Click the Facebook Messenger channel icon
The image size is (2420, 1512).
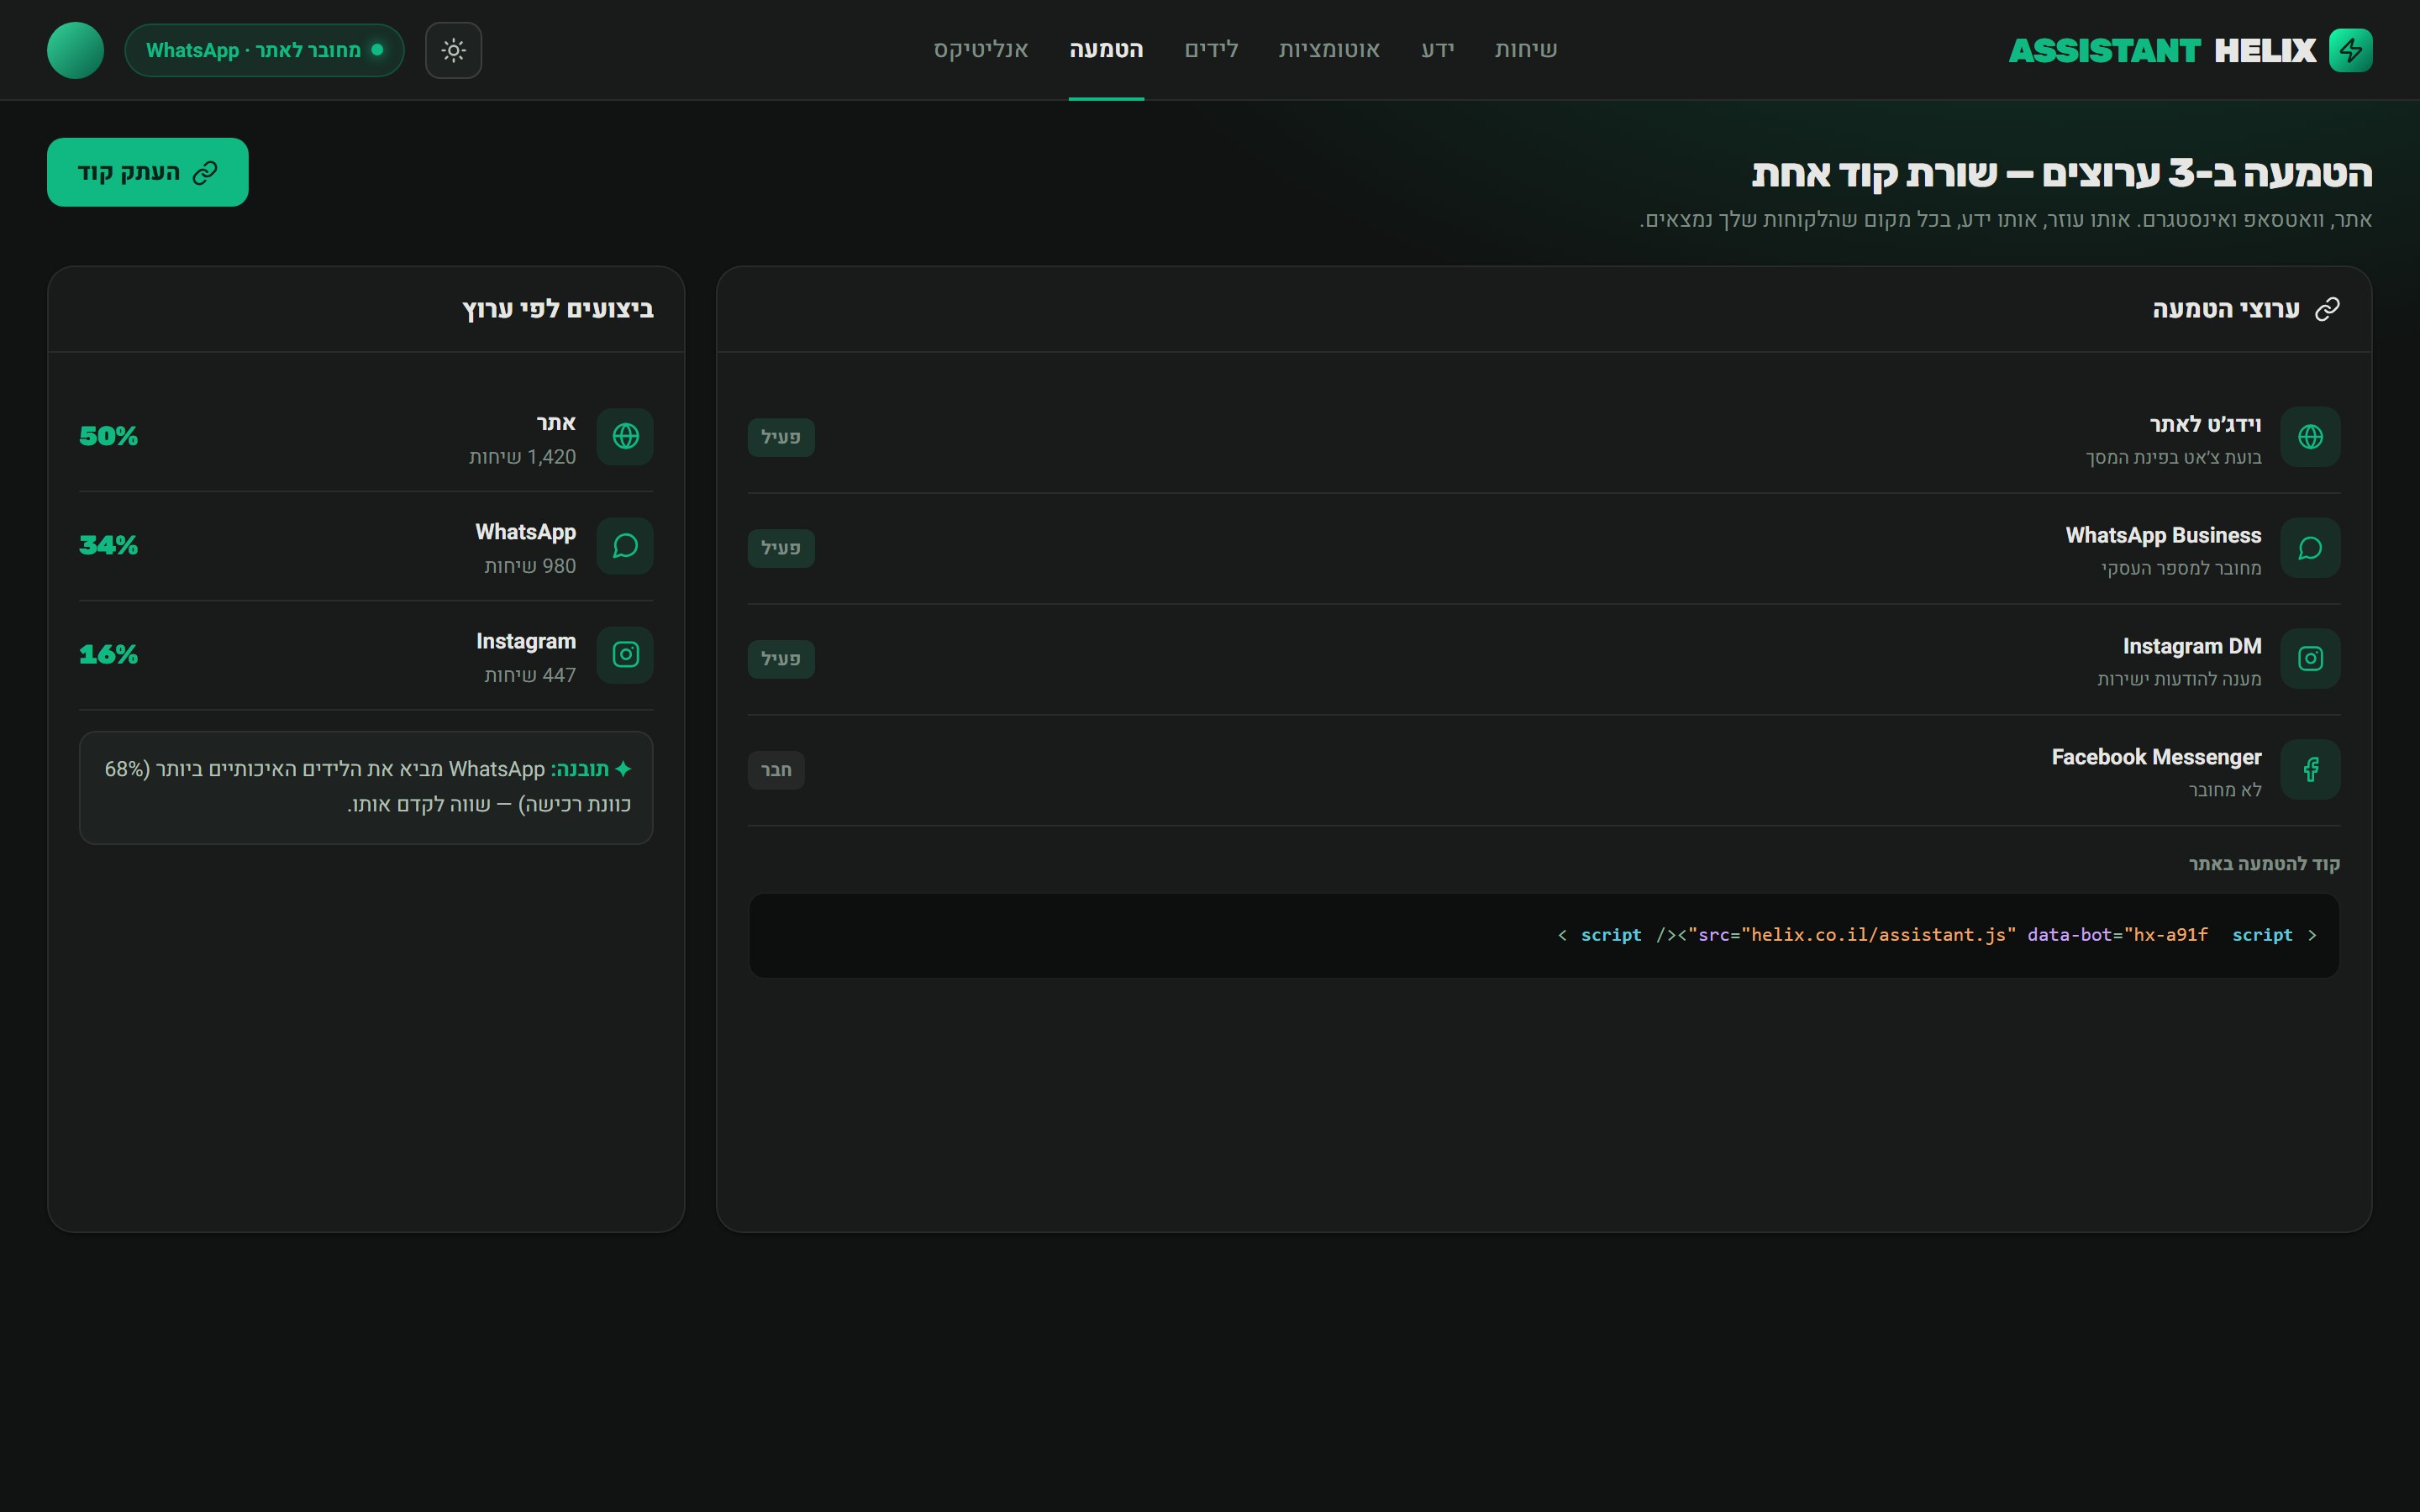(x=2310, y=770)
